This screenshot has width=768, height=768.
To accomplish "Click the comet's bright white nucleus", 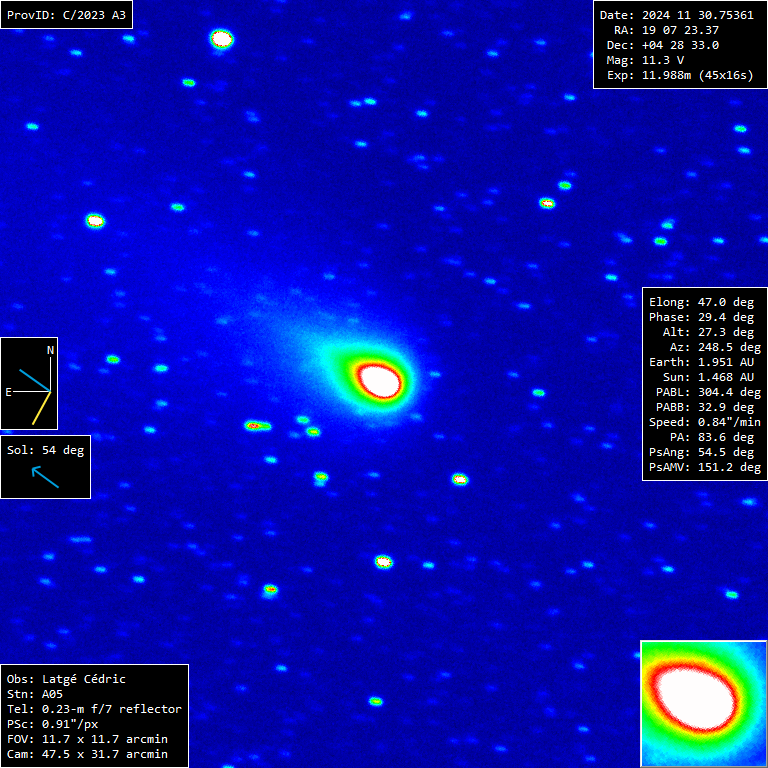I will [380, 380].
